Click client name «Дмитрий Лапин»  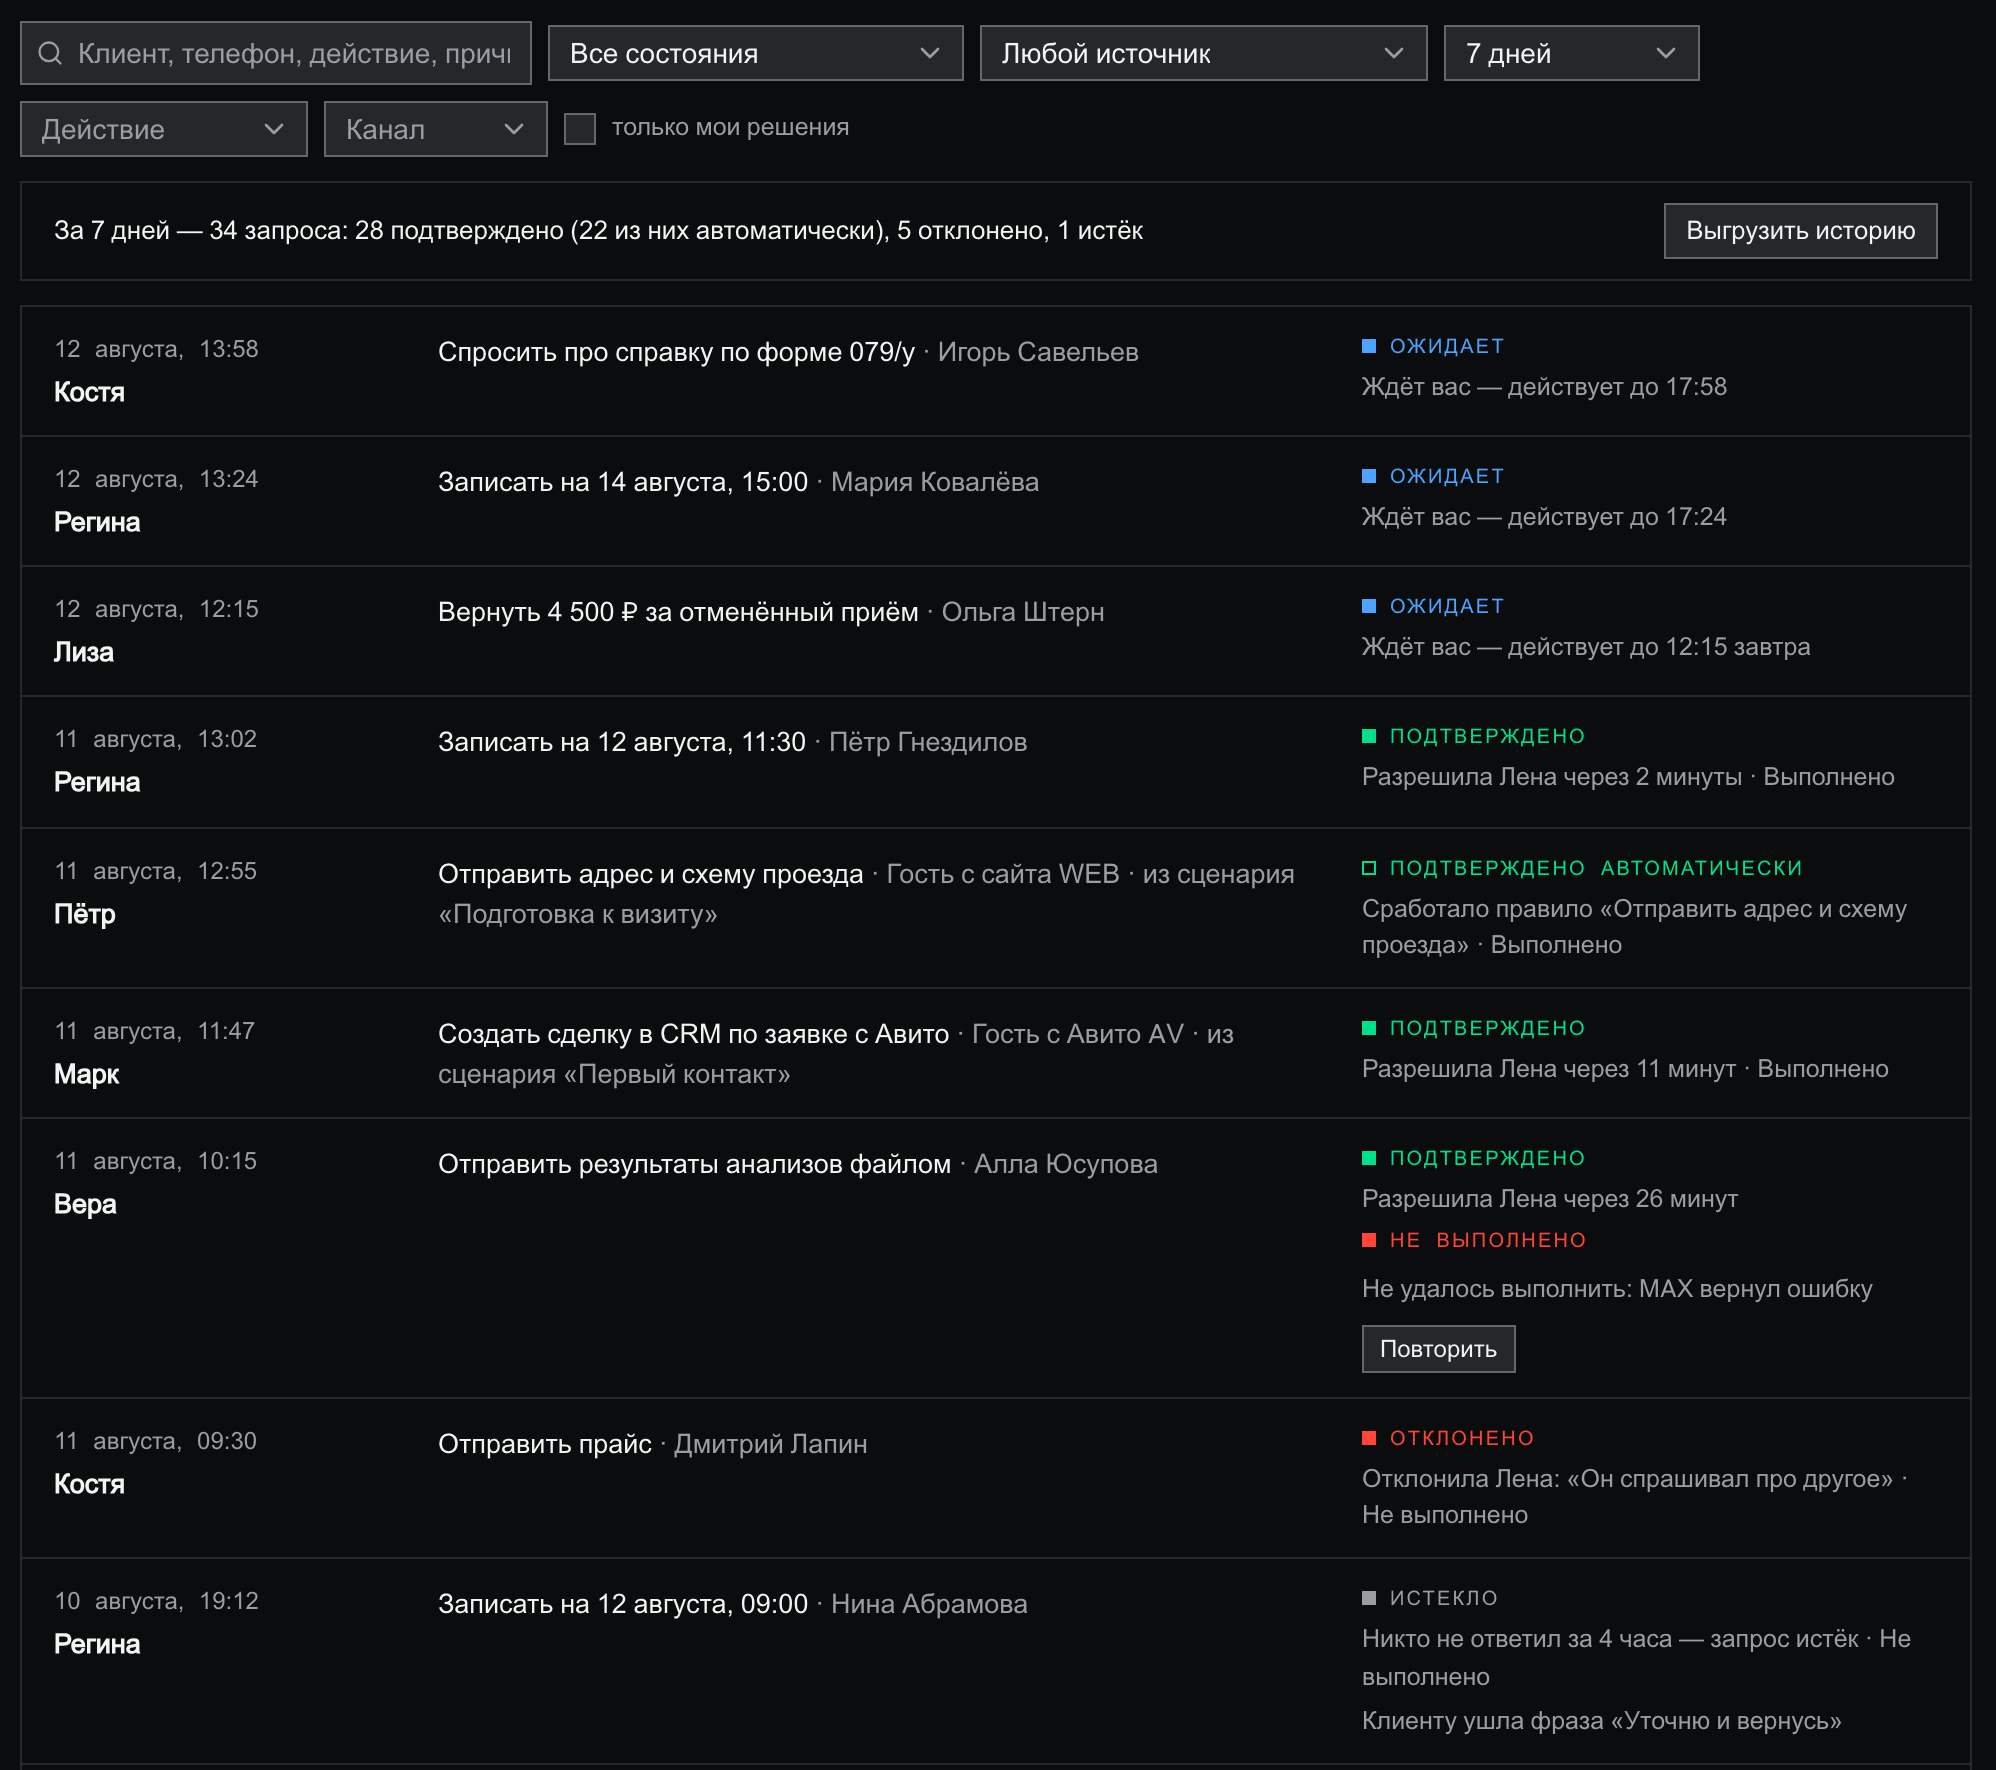(771, 1444)
